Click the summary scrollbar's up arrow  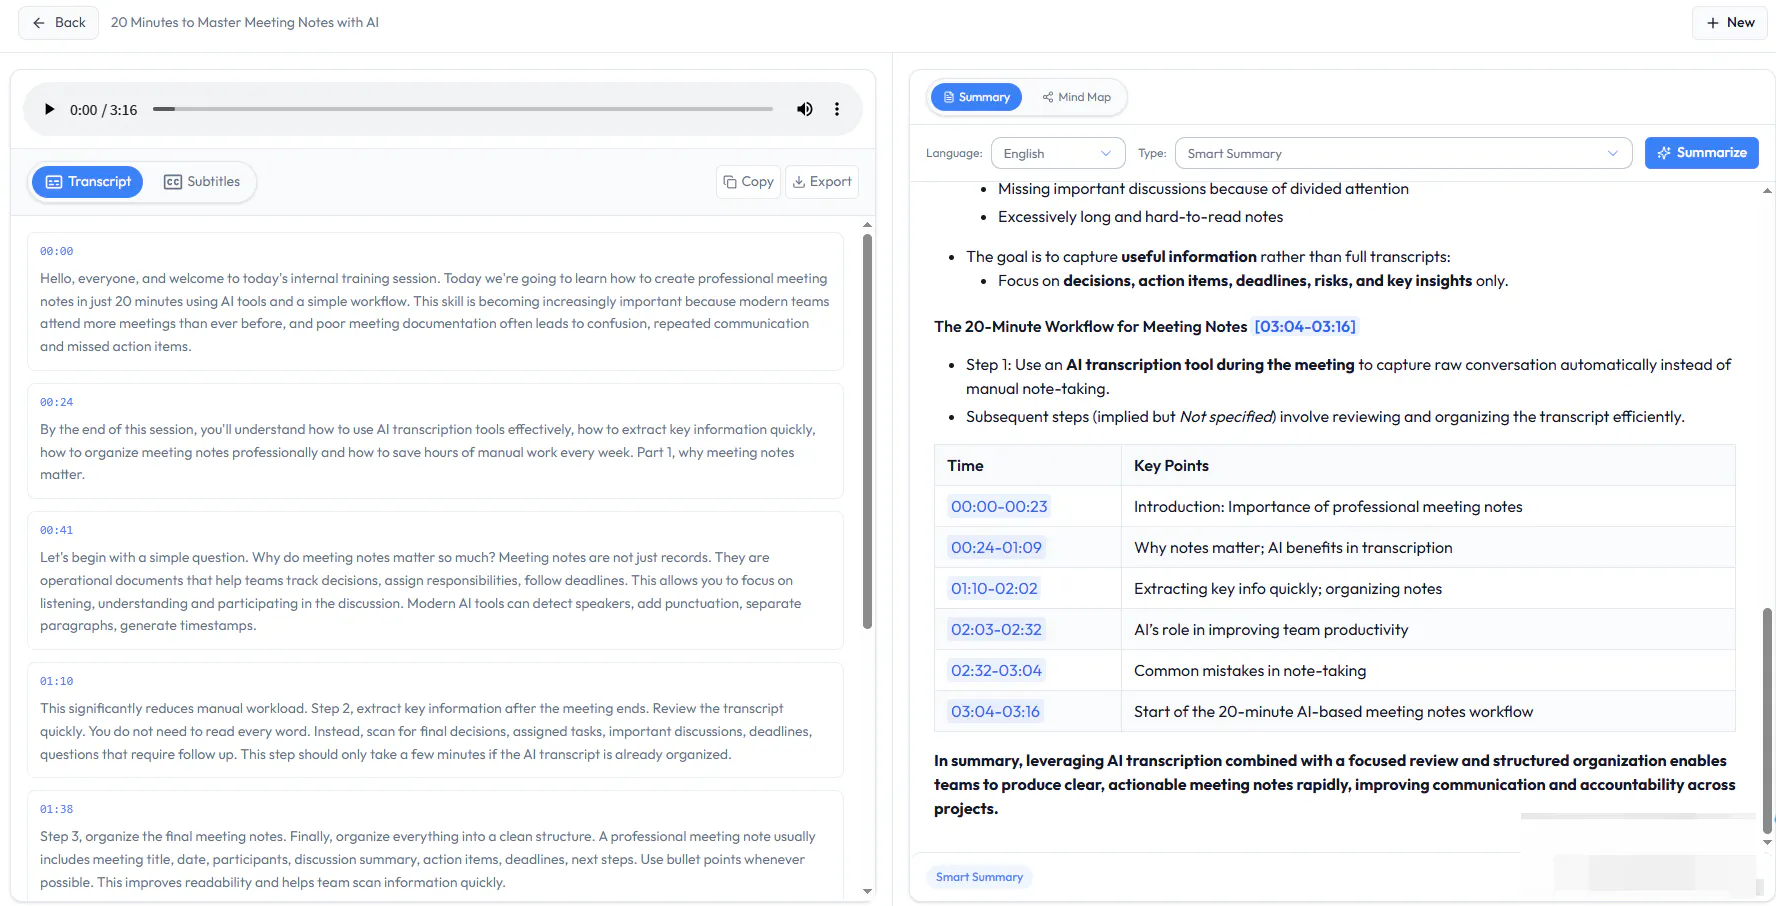tap(1767, 190)
